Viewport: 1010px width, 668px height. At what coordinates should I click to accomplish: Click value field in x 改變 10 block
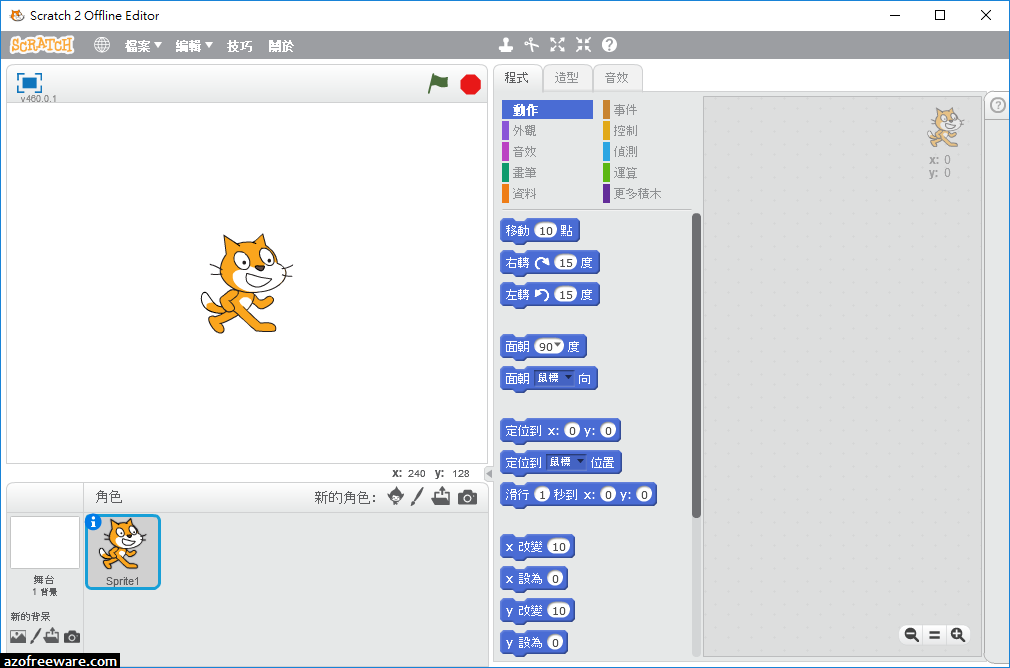tap(558, 546)
